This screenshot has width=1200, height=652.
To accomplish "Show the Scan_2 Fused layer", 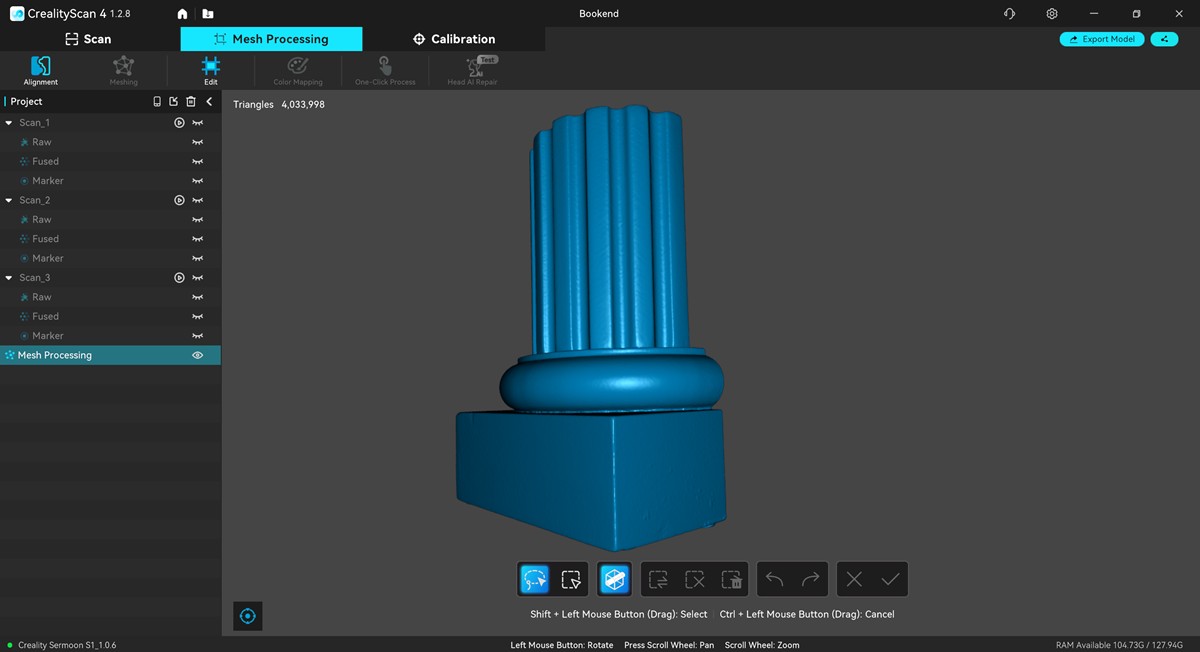I will click(x=198, y=239).
